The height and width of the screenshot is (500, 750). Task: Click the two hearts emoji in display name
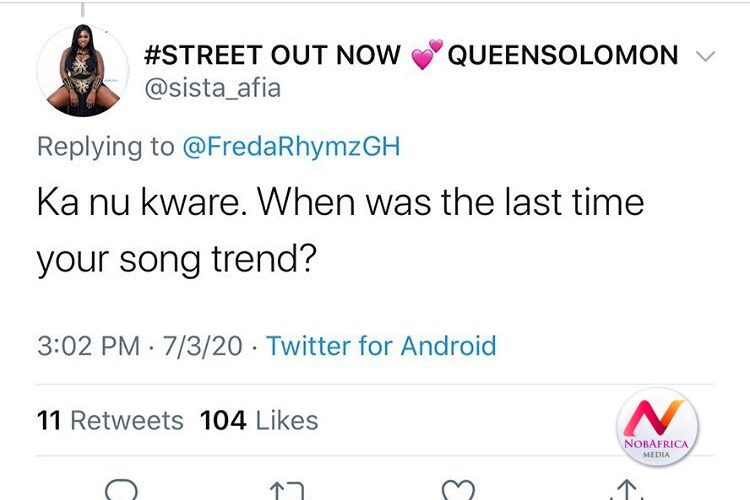(427, 56)
